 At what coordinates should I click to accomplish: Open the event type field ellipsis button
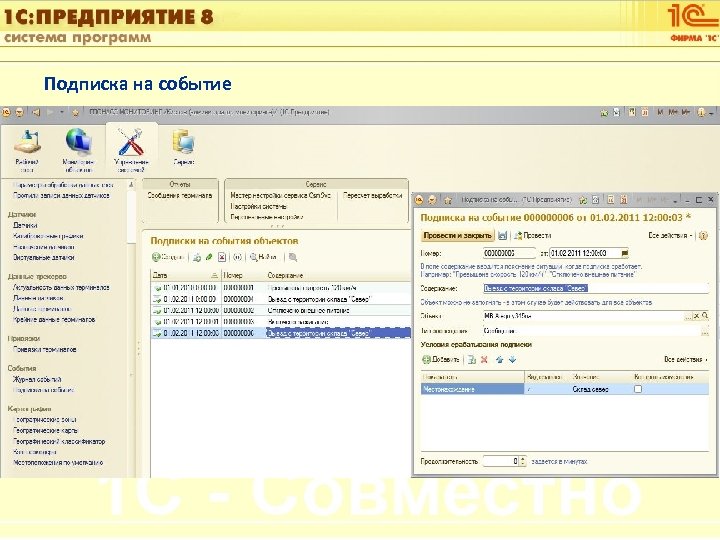pos(705,331)
